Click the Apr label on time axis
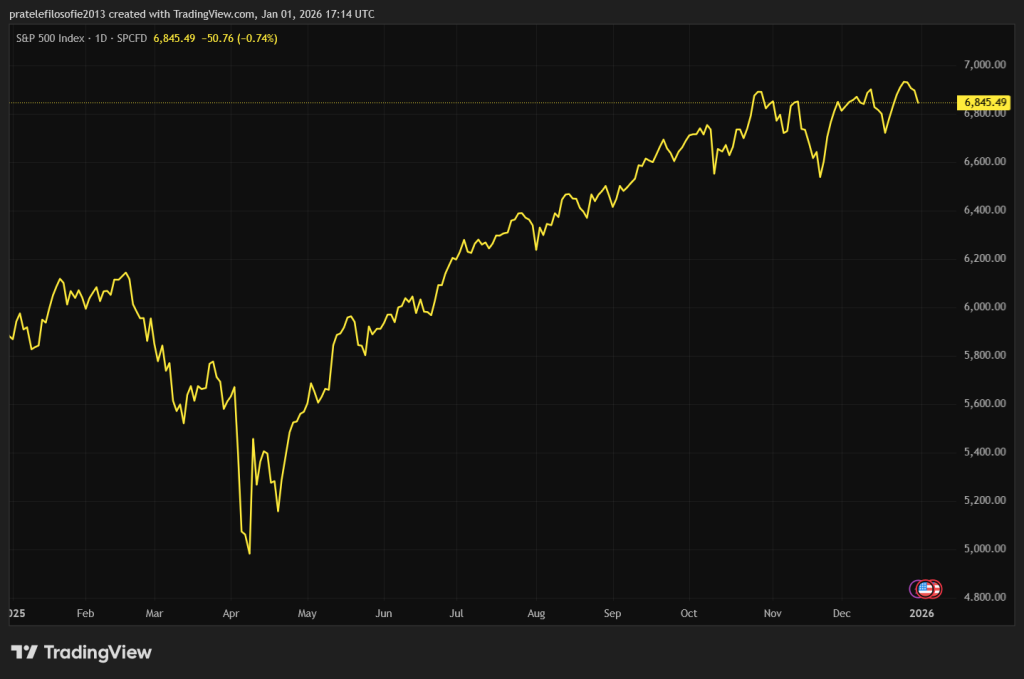This screenshot has width=1024, height=679. [231, 612]
